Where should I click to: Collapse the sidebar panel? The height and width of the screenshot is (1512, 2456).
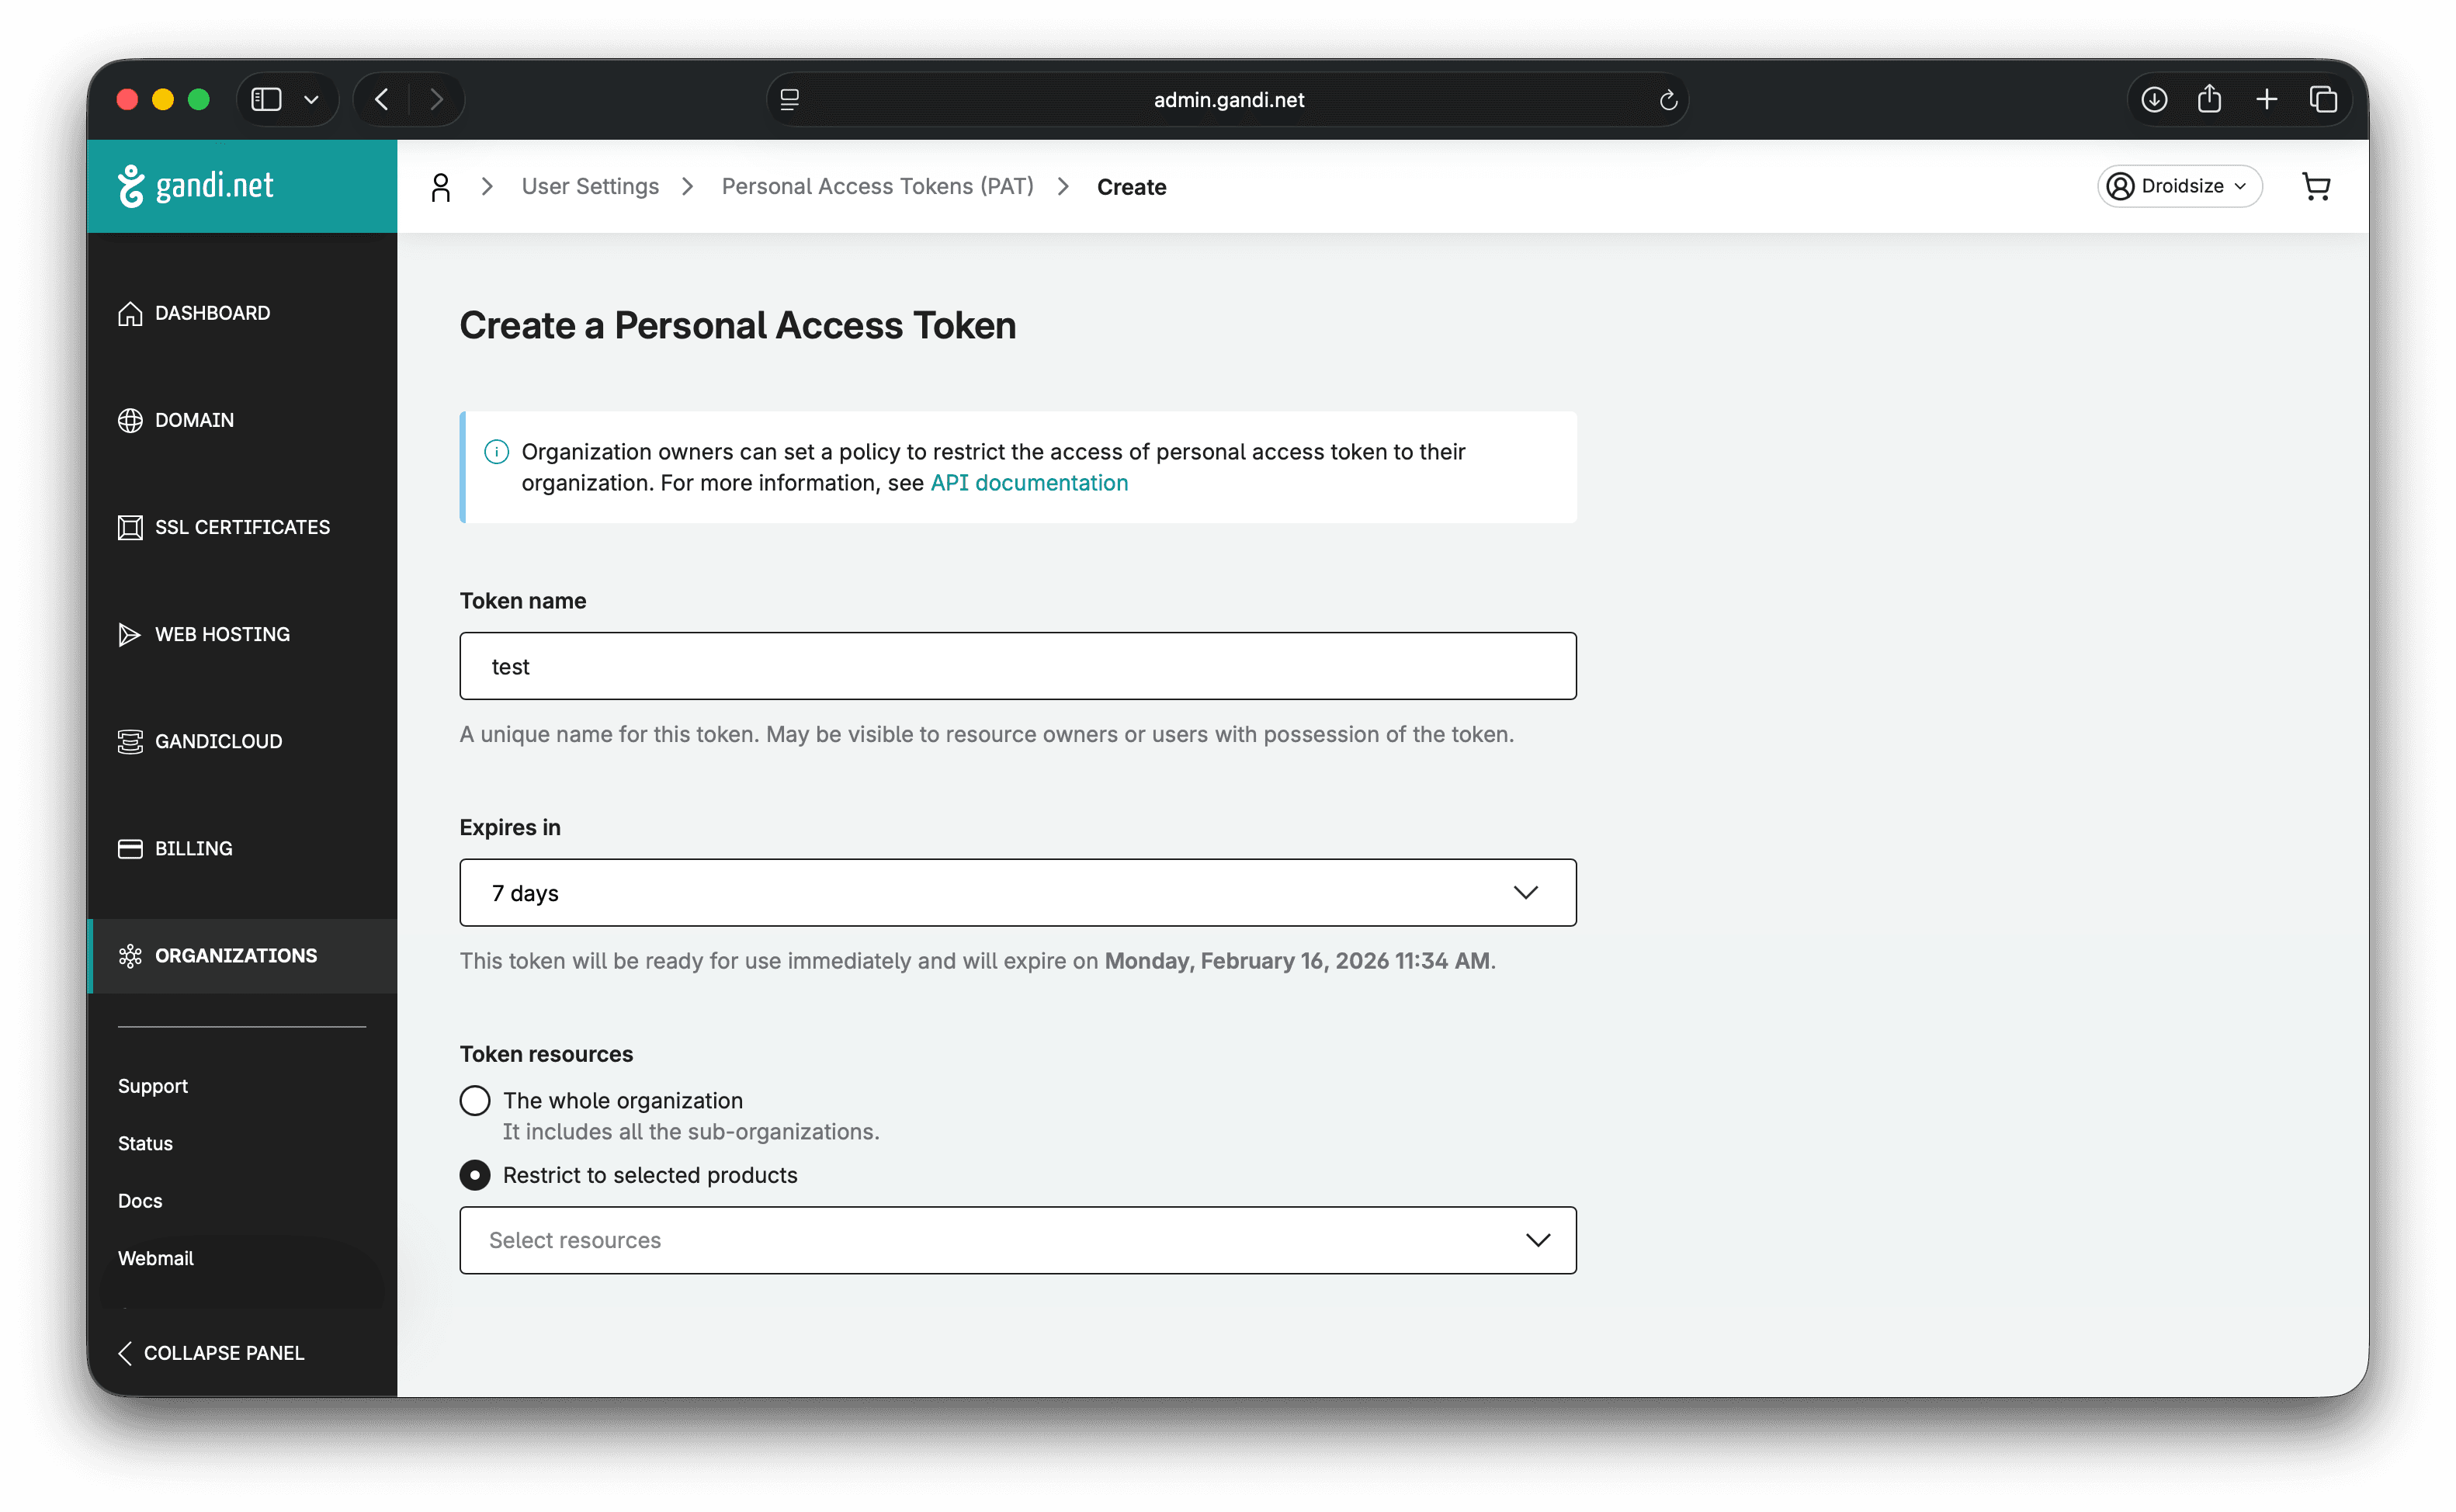(210, 1352)
